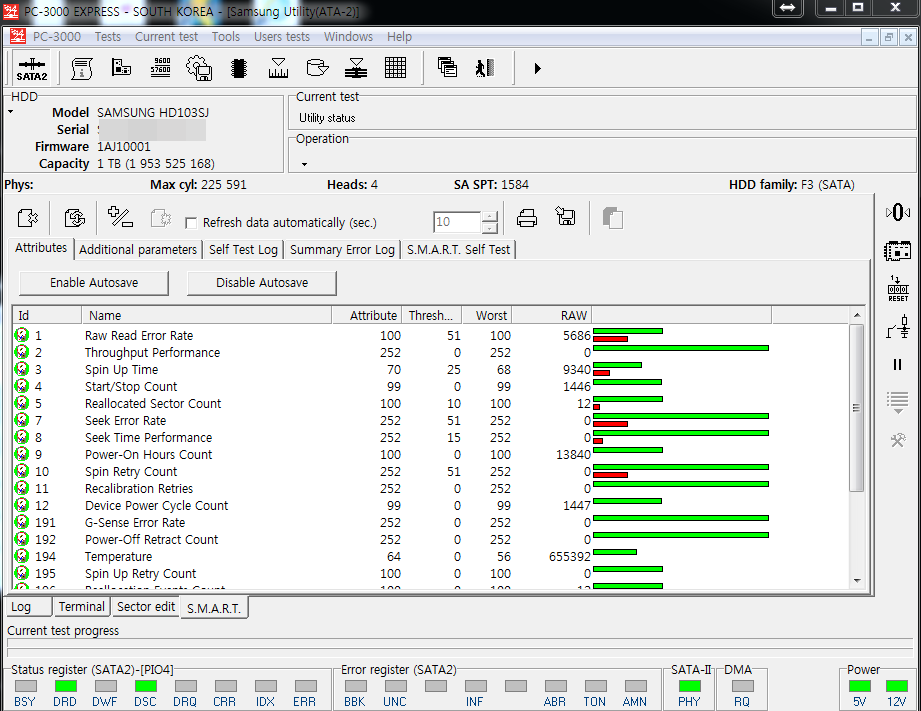Open the gear with disk utility icon

[x=199, y=69]
